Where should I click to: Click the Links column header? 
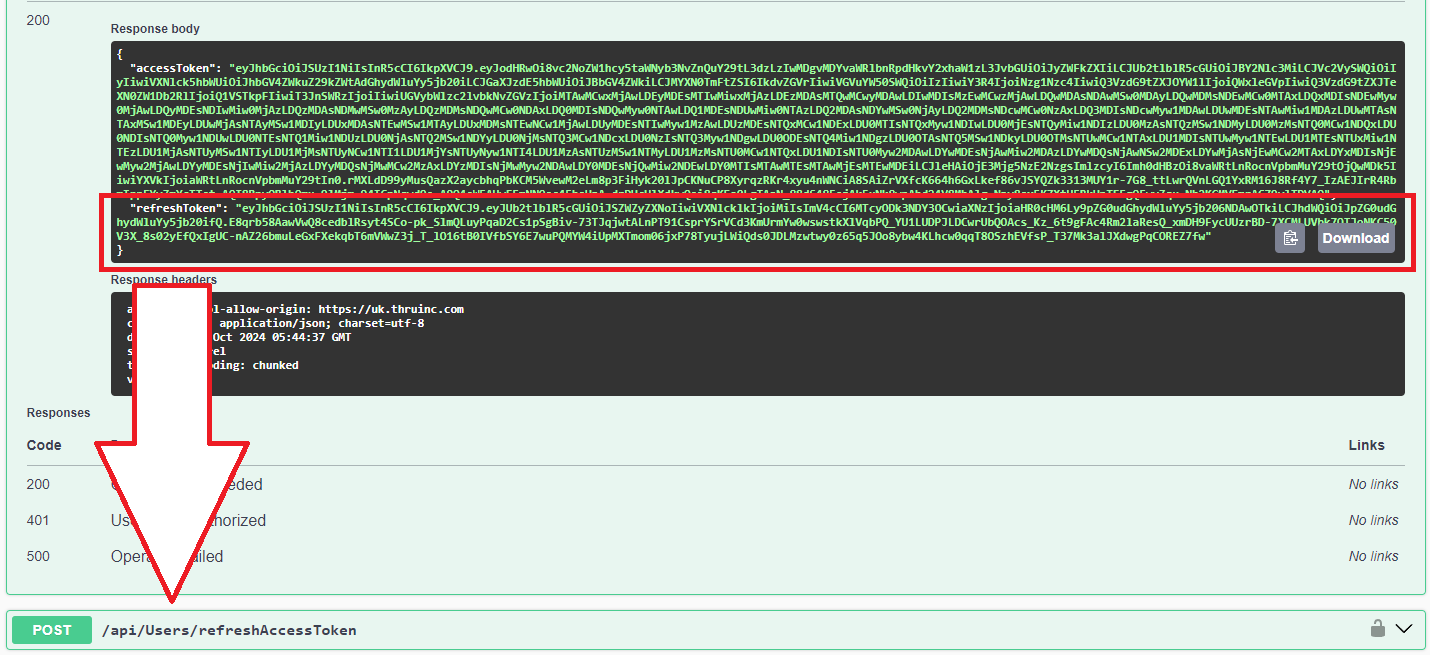click(x=1366, y=445)
